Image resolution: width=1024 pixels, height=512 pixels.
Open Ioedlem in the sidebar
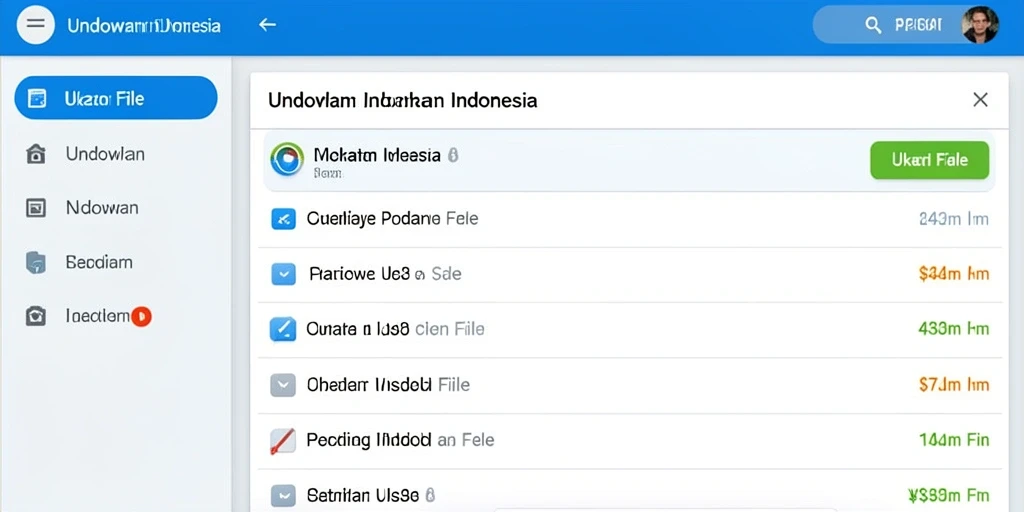(97, 316)
